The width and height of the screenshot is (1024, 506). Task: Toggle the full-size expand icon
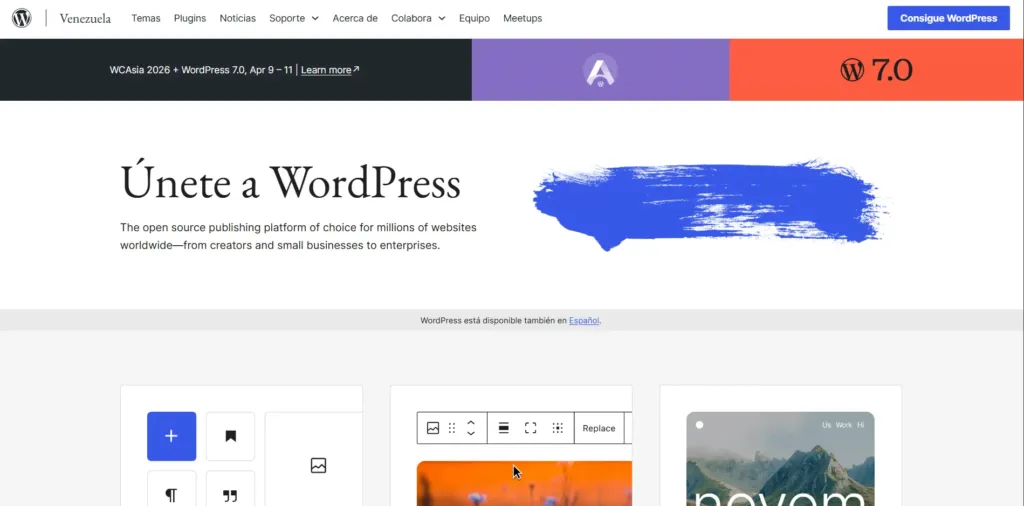click(531, 428)
